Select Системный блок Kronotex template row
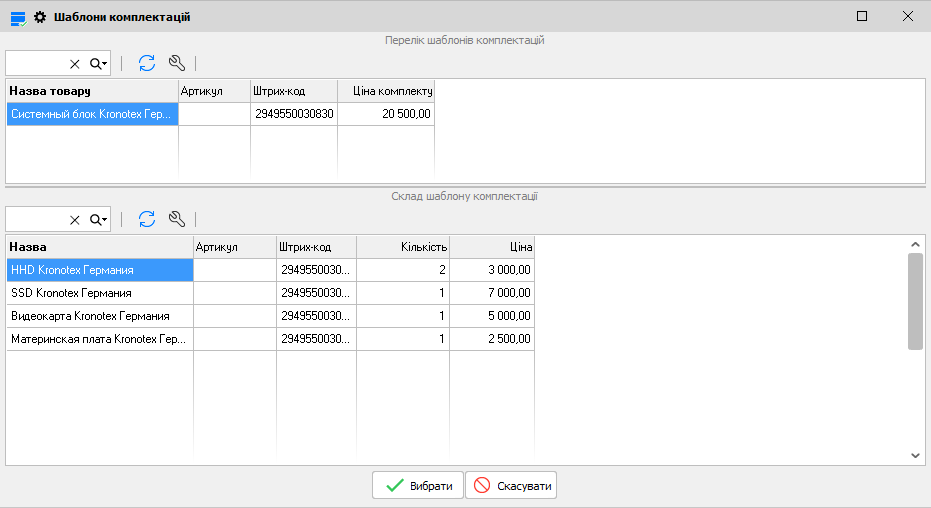Image resolution: width=931 pixels, height=508 pixels. [x=92, y=114]
